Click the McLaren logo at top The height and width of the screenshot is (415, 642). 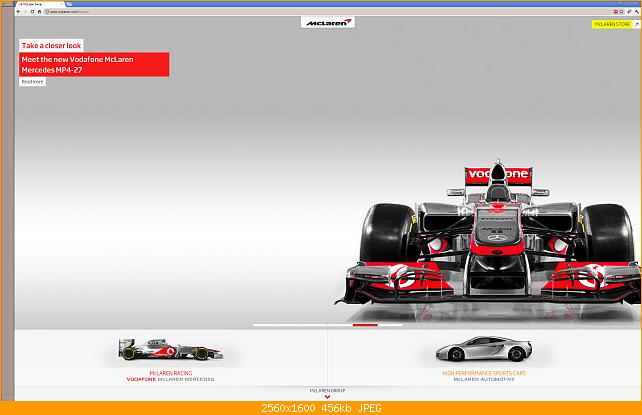pyautogui.click(x=328, y=23)
